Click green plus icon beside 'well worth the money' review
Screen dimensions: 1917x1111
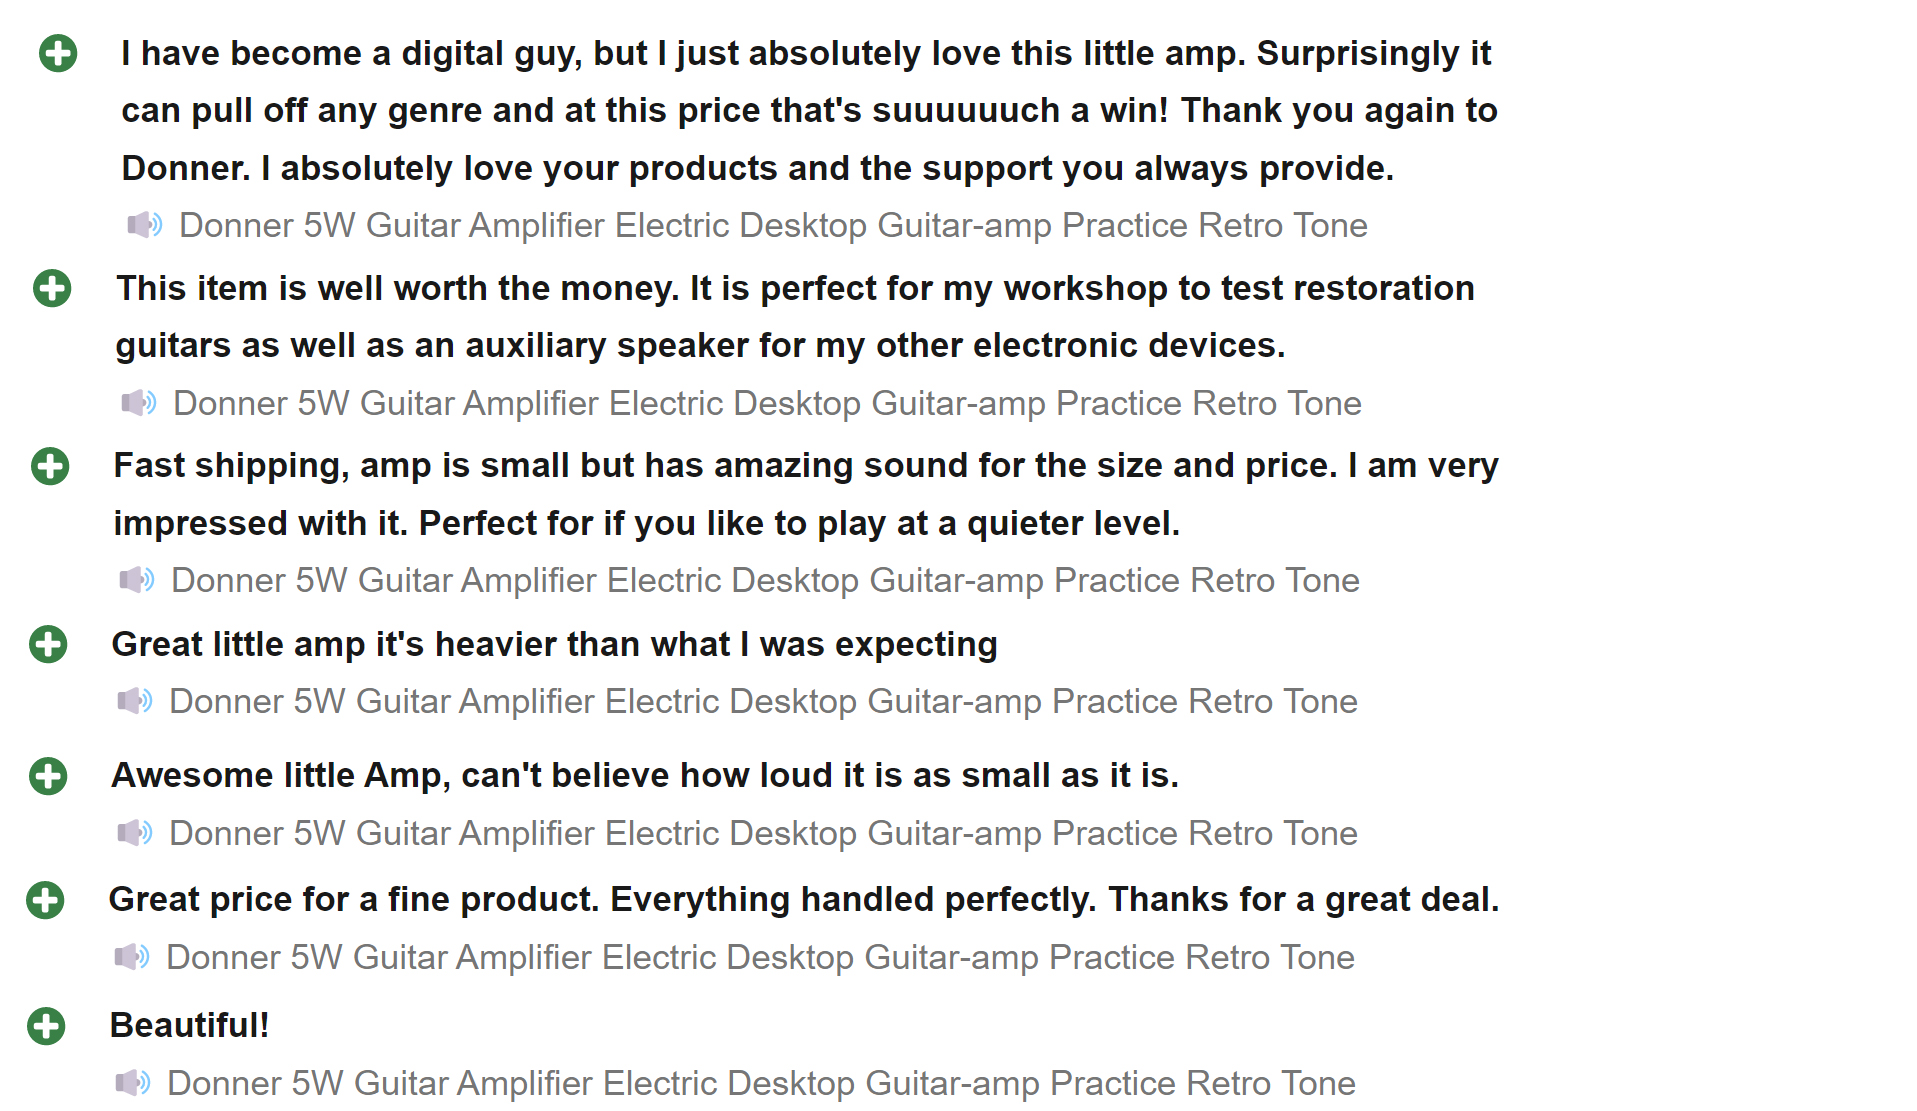coord(52,288)
